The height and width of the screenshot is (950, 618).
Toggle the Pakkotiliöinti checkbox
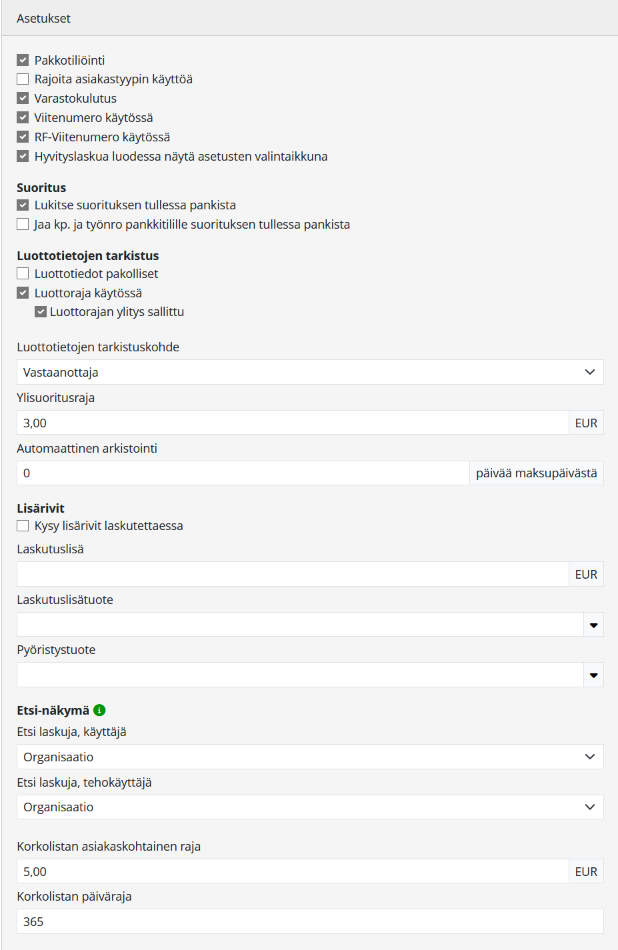pyautogui.click(x=23, y=61)
